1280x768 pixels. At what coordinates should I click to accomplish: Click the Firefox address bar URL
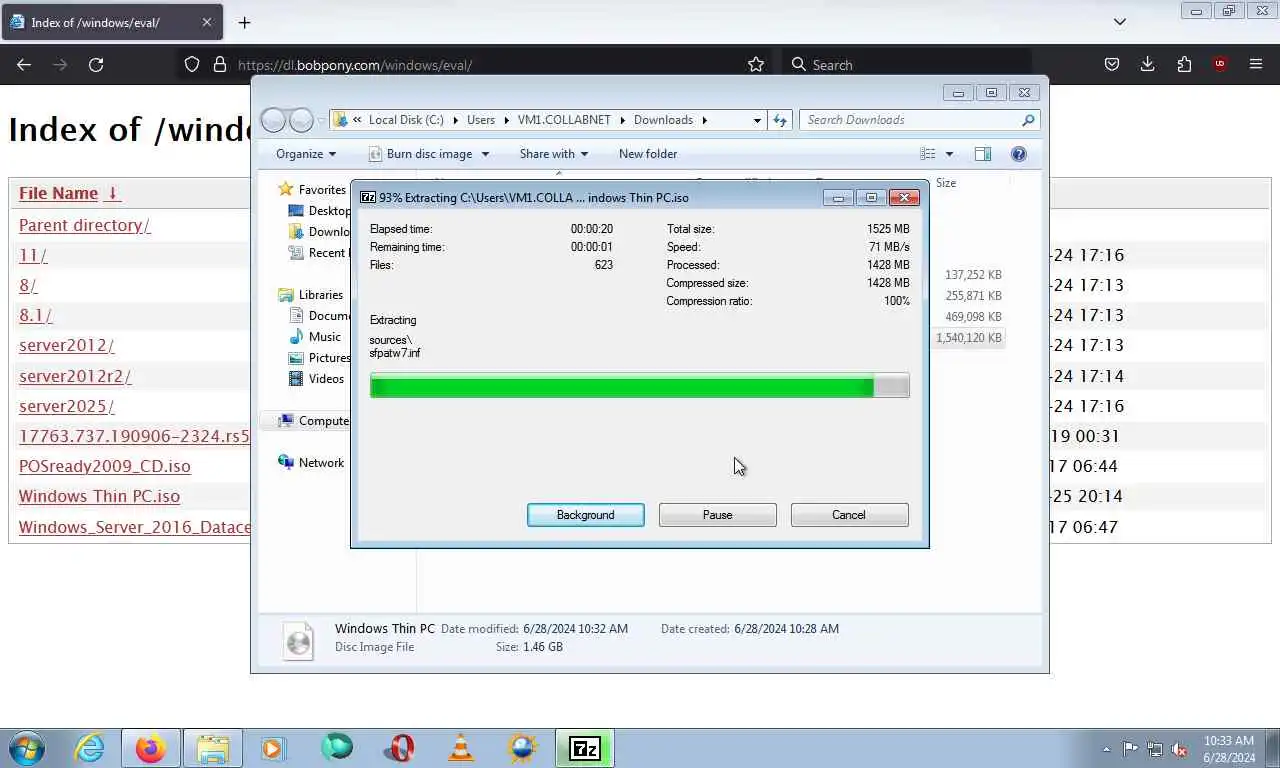(354, 65)
